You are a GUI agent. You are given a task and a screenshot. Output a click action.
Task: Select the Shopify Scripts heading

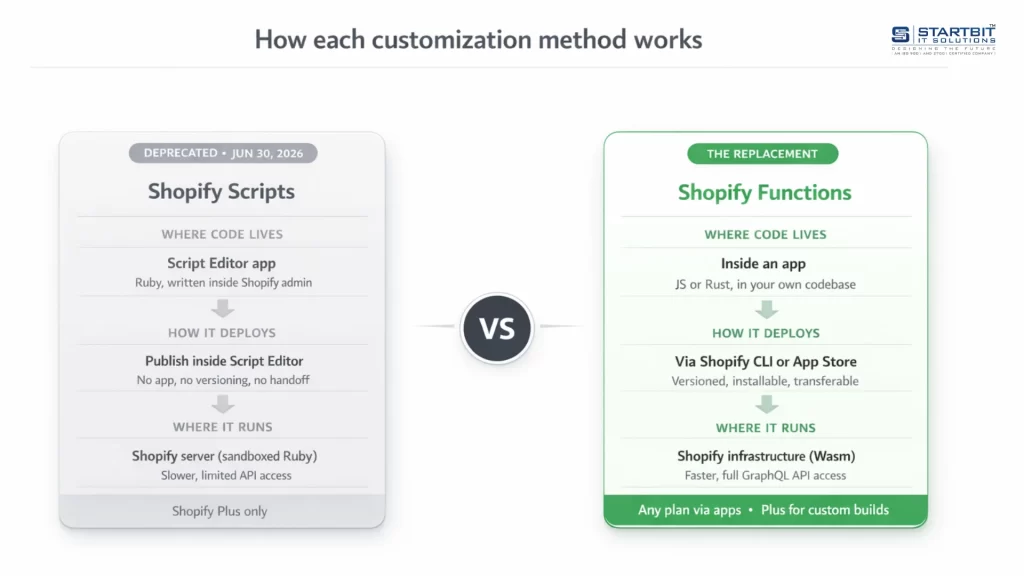(x=221, y=191)
